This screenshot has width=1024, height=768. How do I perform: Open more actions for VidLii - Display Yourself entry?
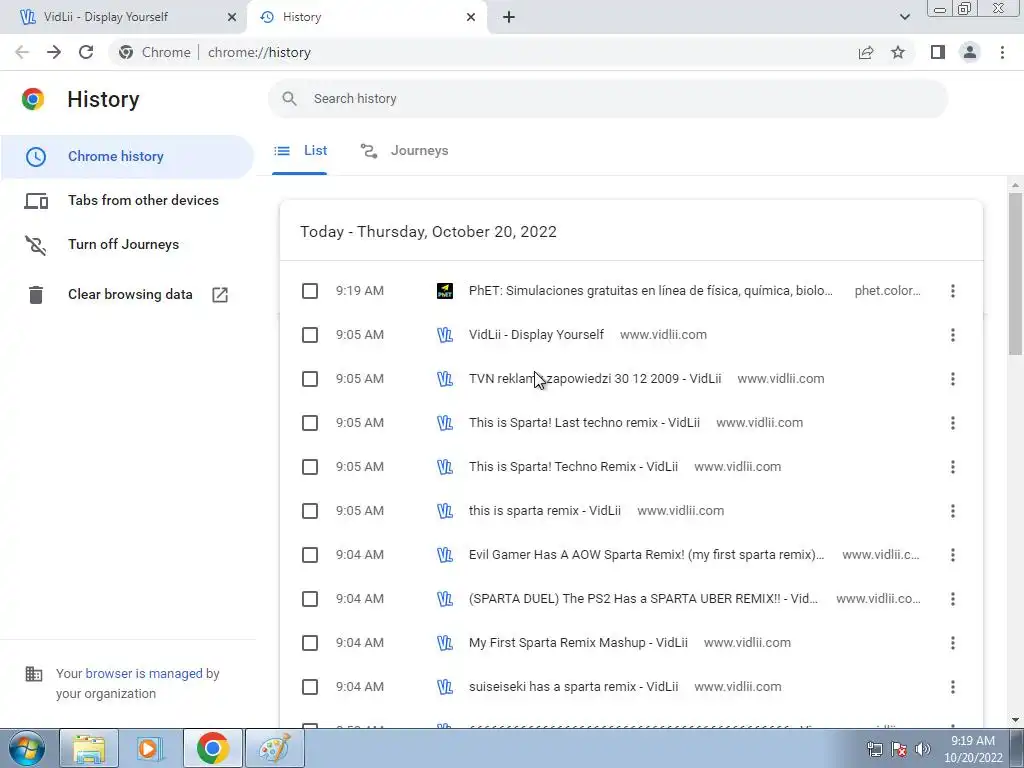point(953,335)
